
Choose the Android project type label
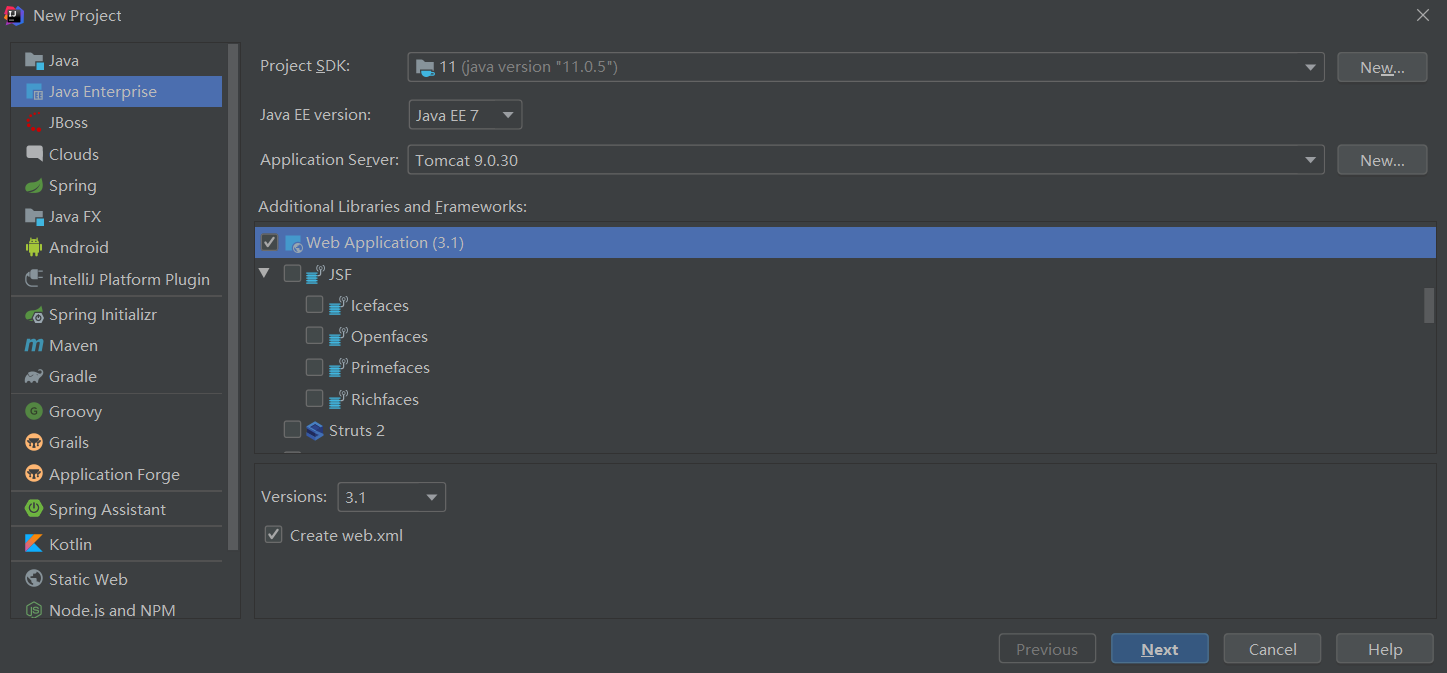pos(79,248)
